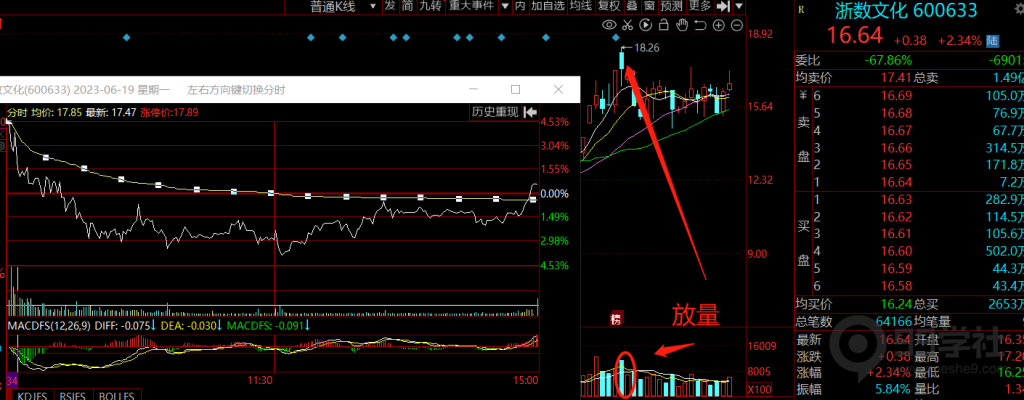
Task: Close the intraday 分时 window
Action: (558, 90)
